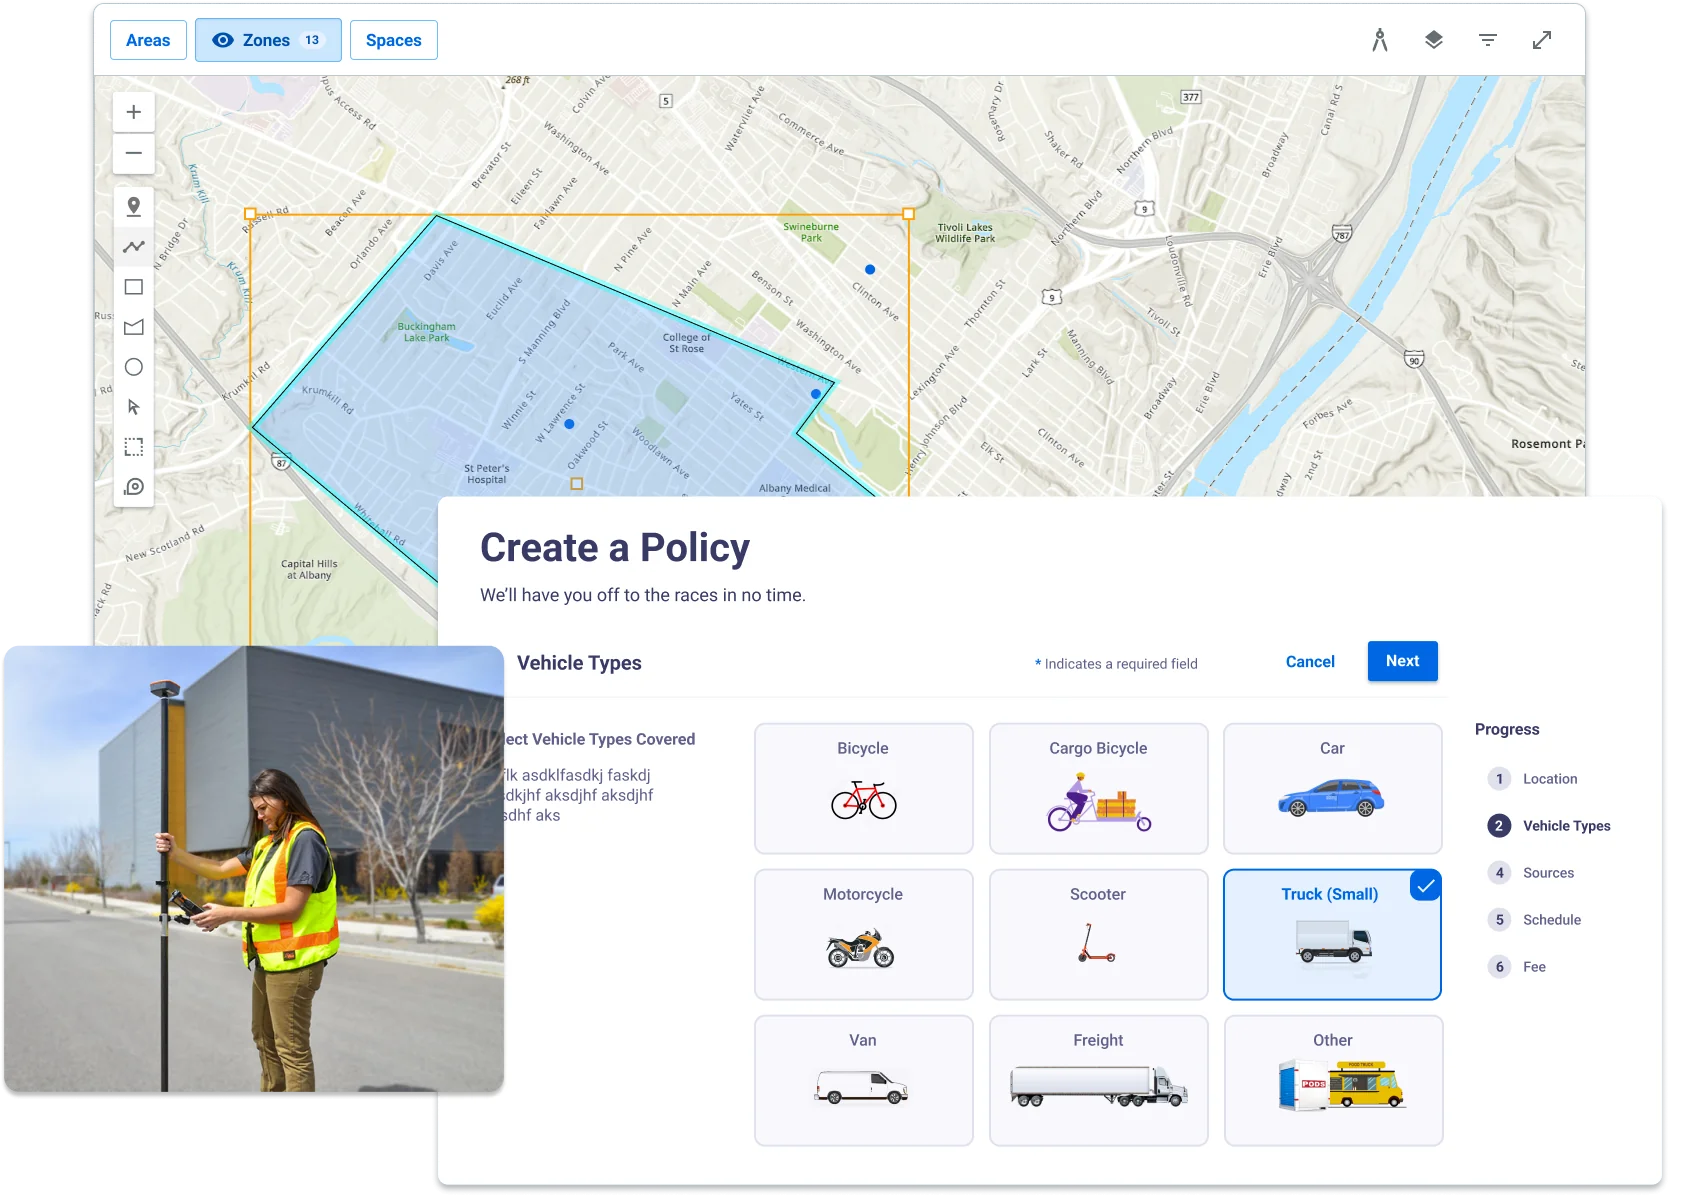
Task: Select the Cargo Bicycle vehicle card
Action: pyautogui.click(x=1097, y=788)
